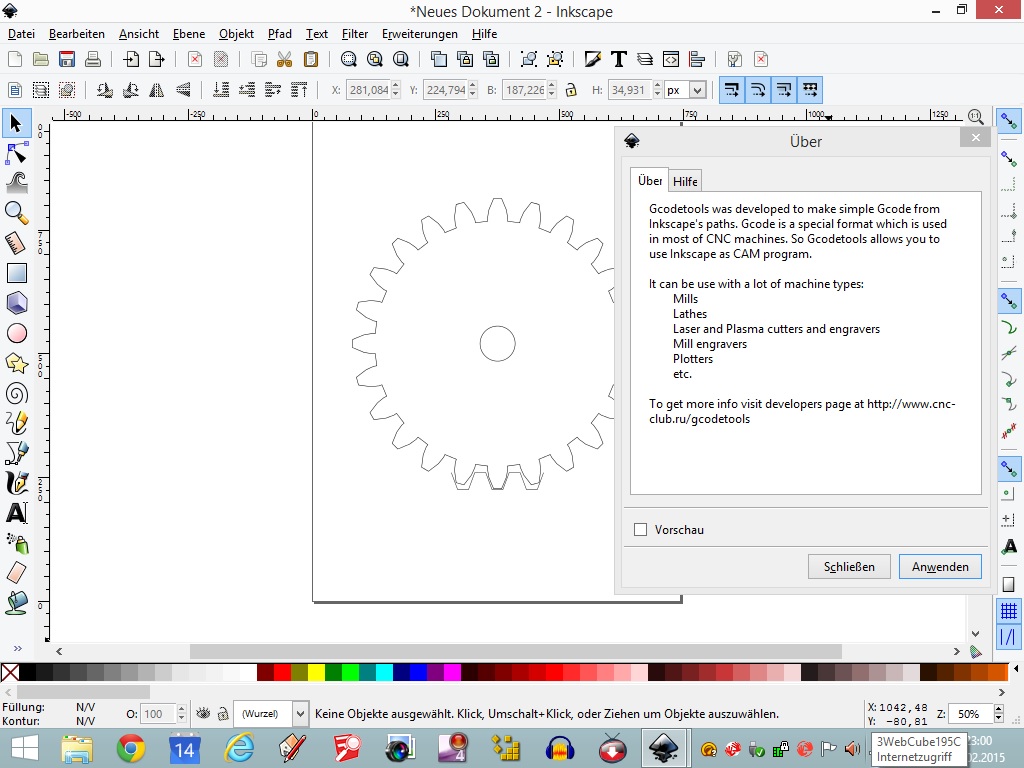Open the Text and Font dialog icon

(x=619, y=59)
